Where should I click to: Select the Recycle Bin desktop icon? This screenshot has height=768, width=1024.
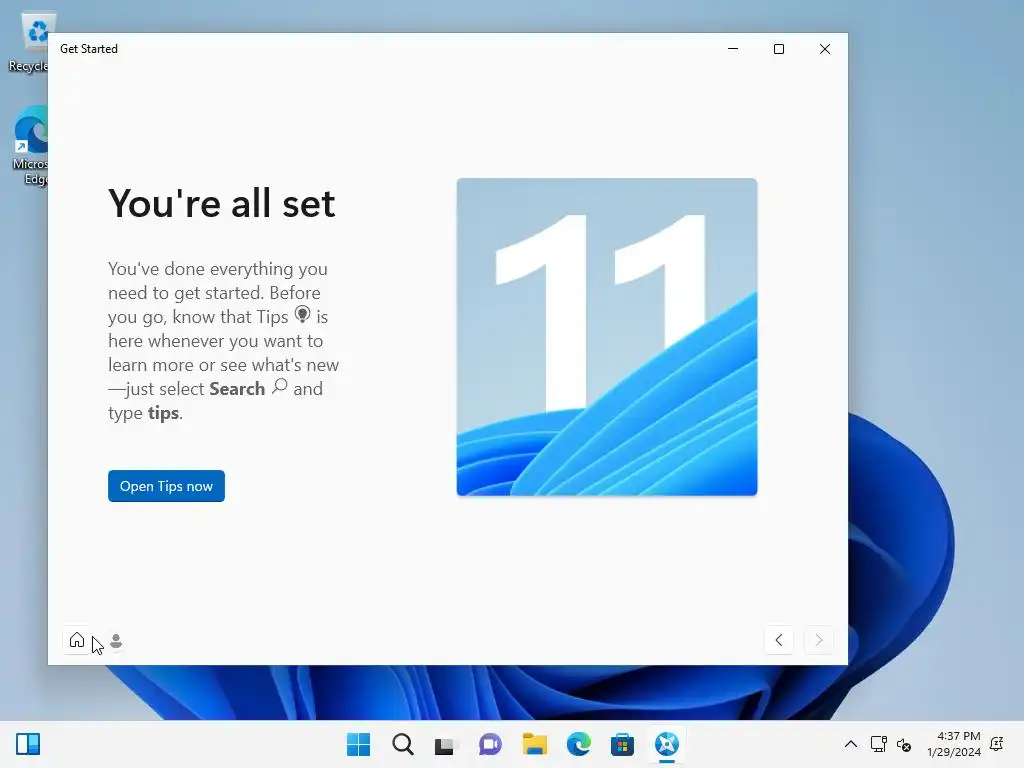point(29,43)
